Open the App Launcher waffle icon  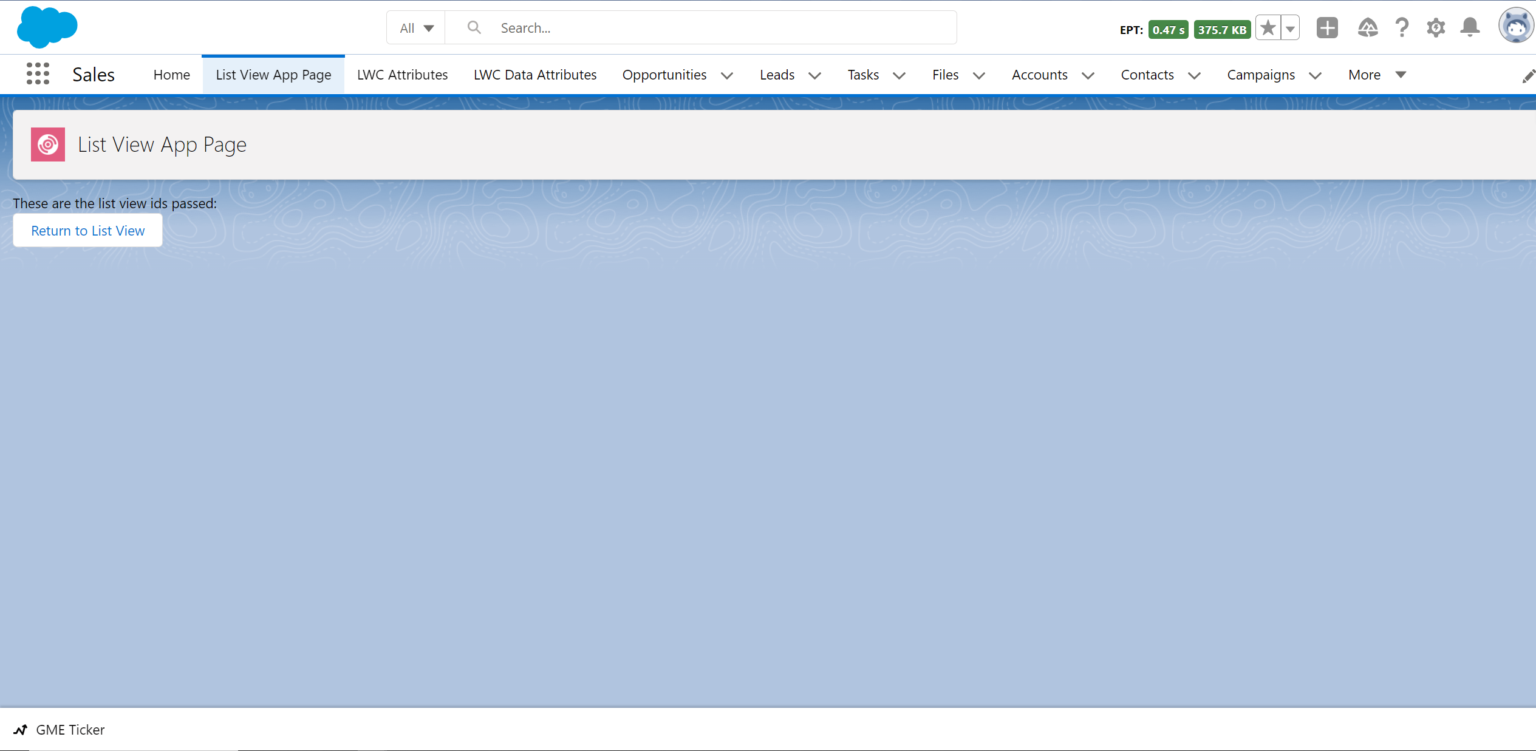point(38,73)
